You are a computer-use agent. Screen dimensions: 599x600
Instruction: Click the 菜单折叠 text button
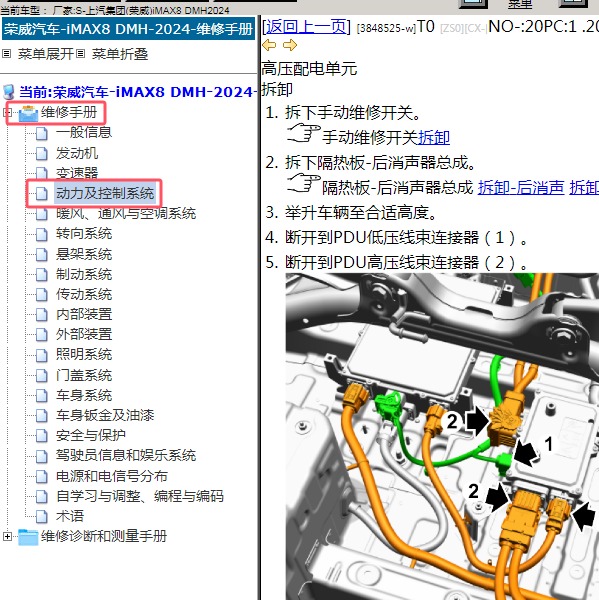point(120,54)
